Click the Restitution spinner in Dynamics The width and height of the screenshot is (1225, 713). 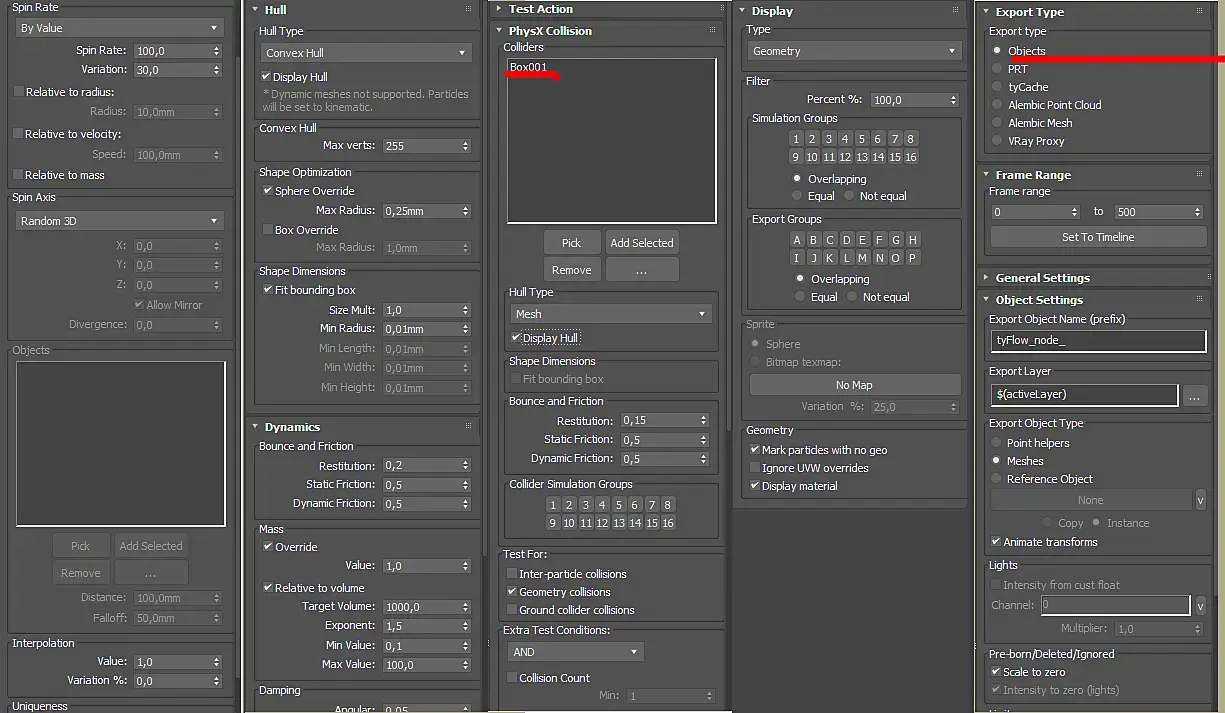465,467
